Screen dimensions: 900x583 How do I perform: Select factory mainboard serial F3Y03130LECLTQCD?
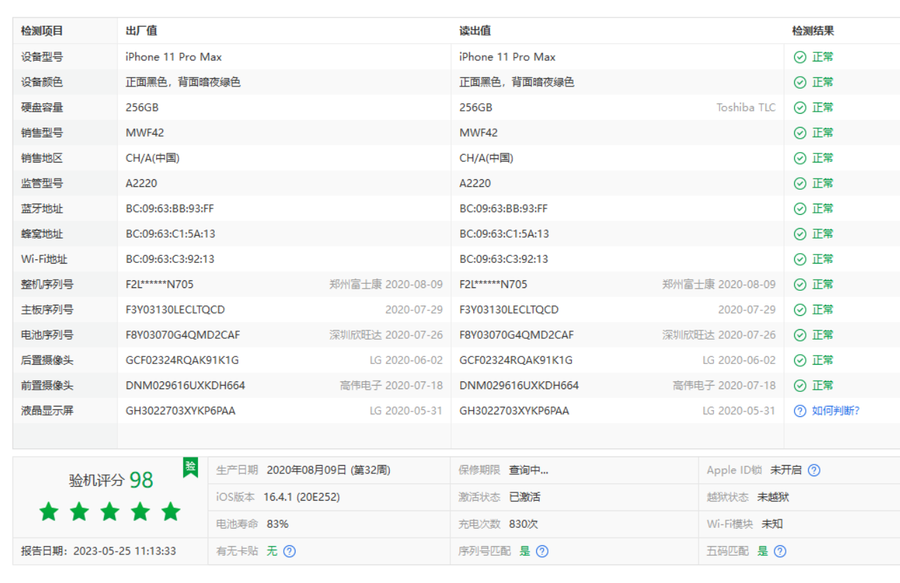(x=175, y=309)
